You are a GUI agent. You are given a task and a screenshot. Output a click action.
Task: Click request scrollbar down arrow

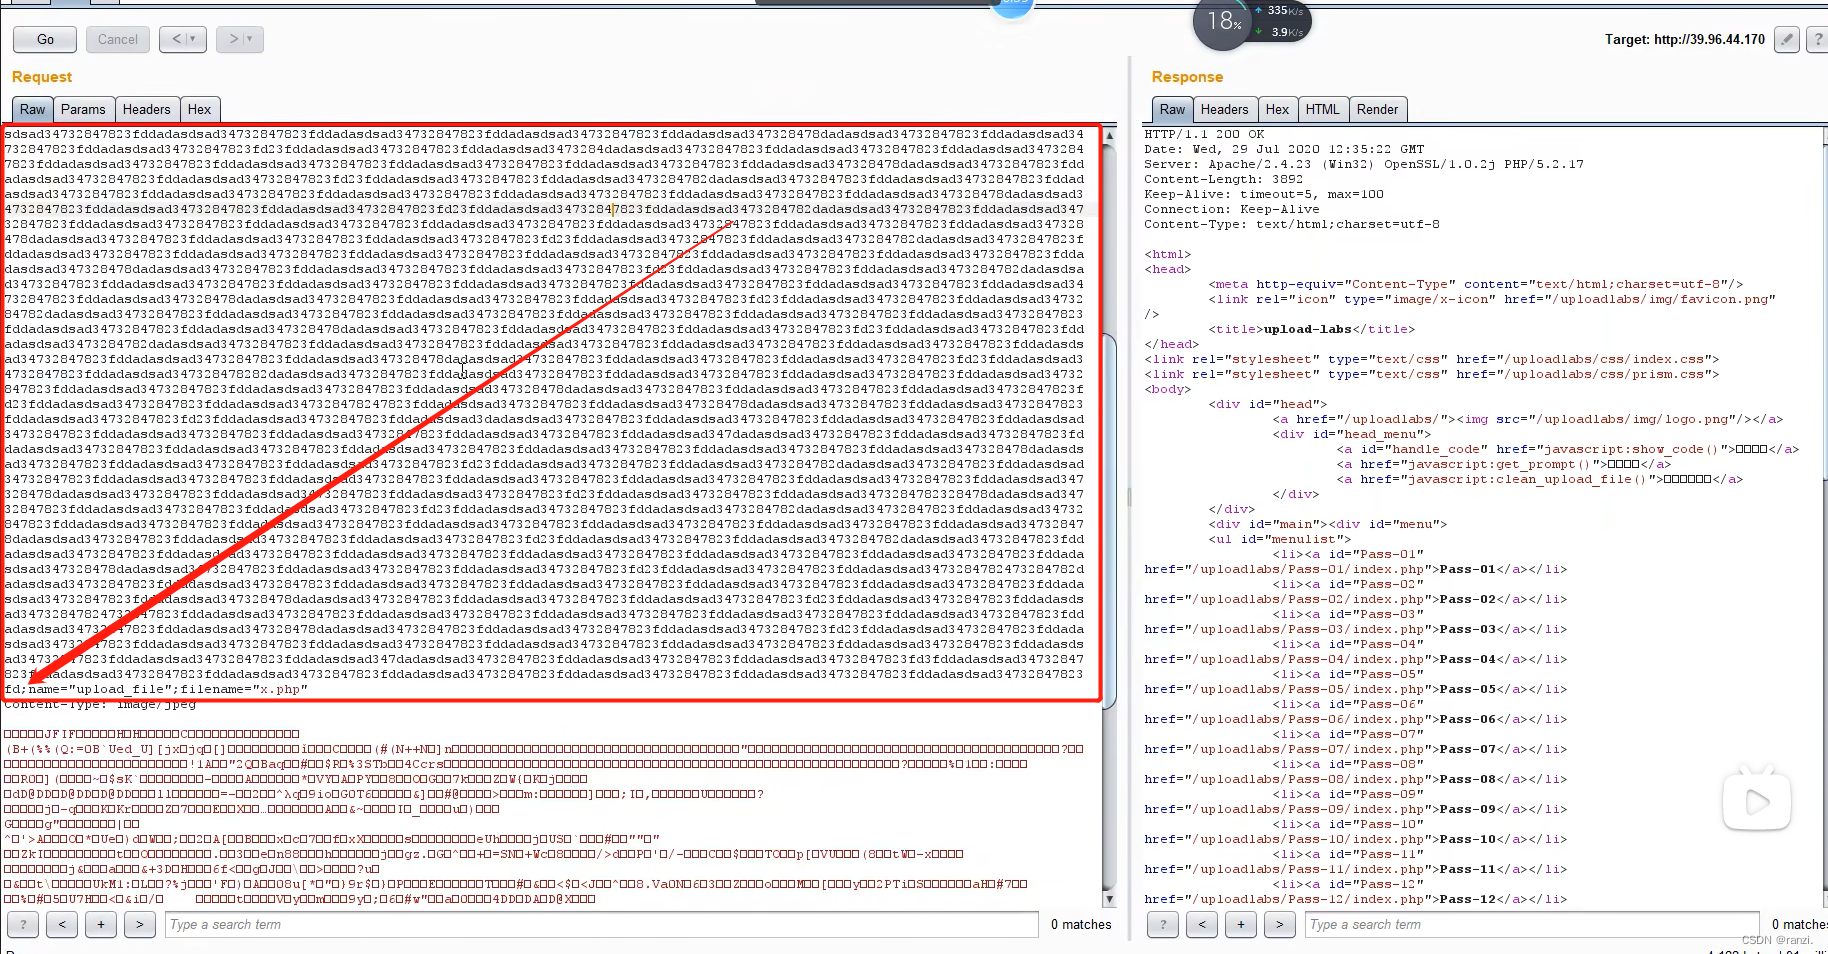pos(1109,900)
